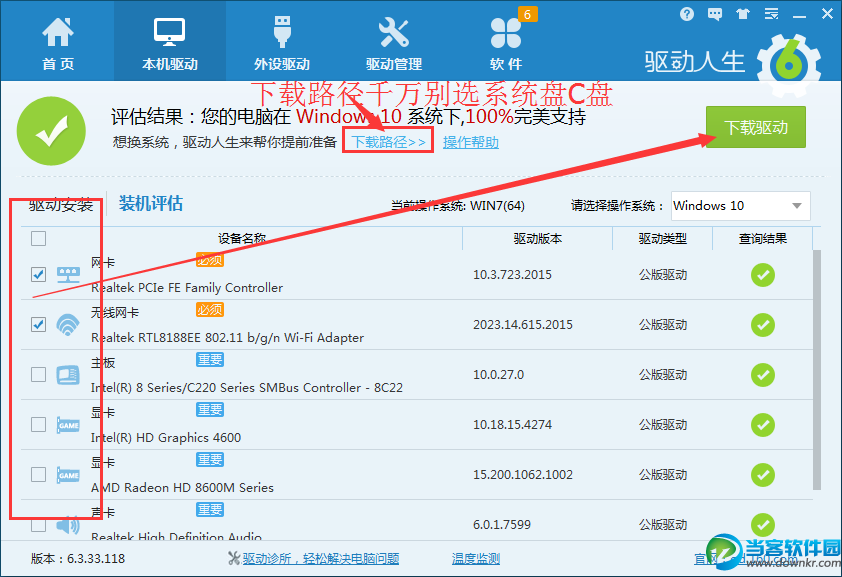Click the 驱动版本 column header
Screen dimensions: 842x577
538,238
